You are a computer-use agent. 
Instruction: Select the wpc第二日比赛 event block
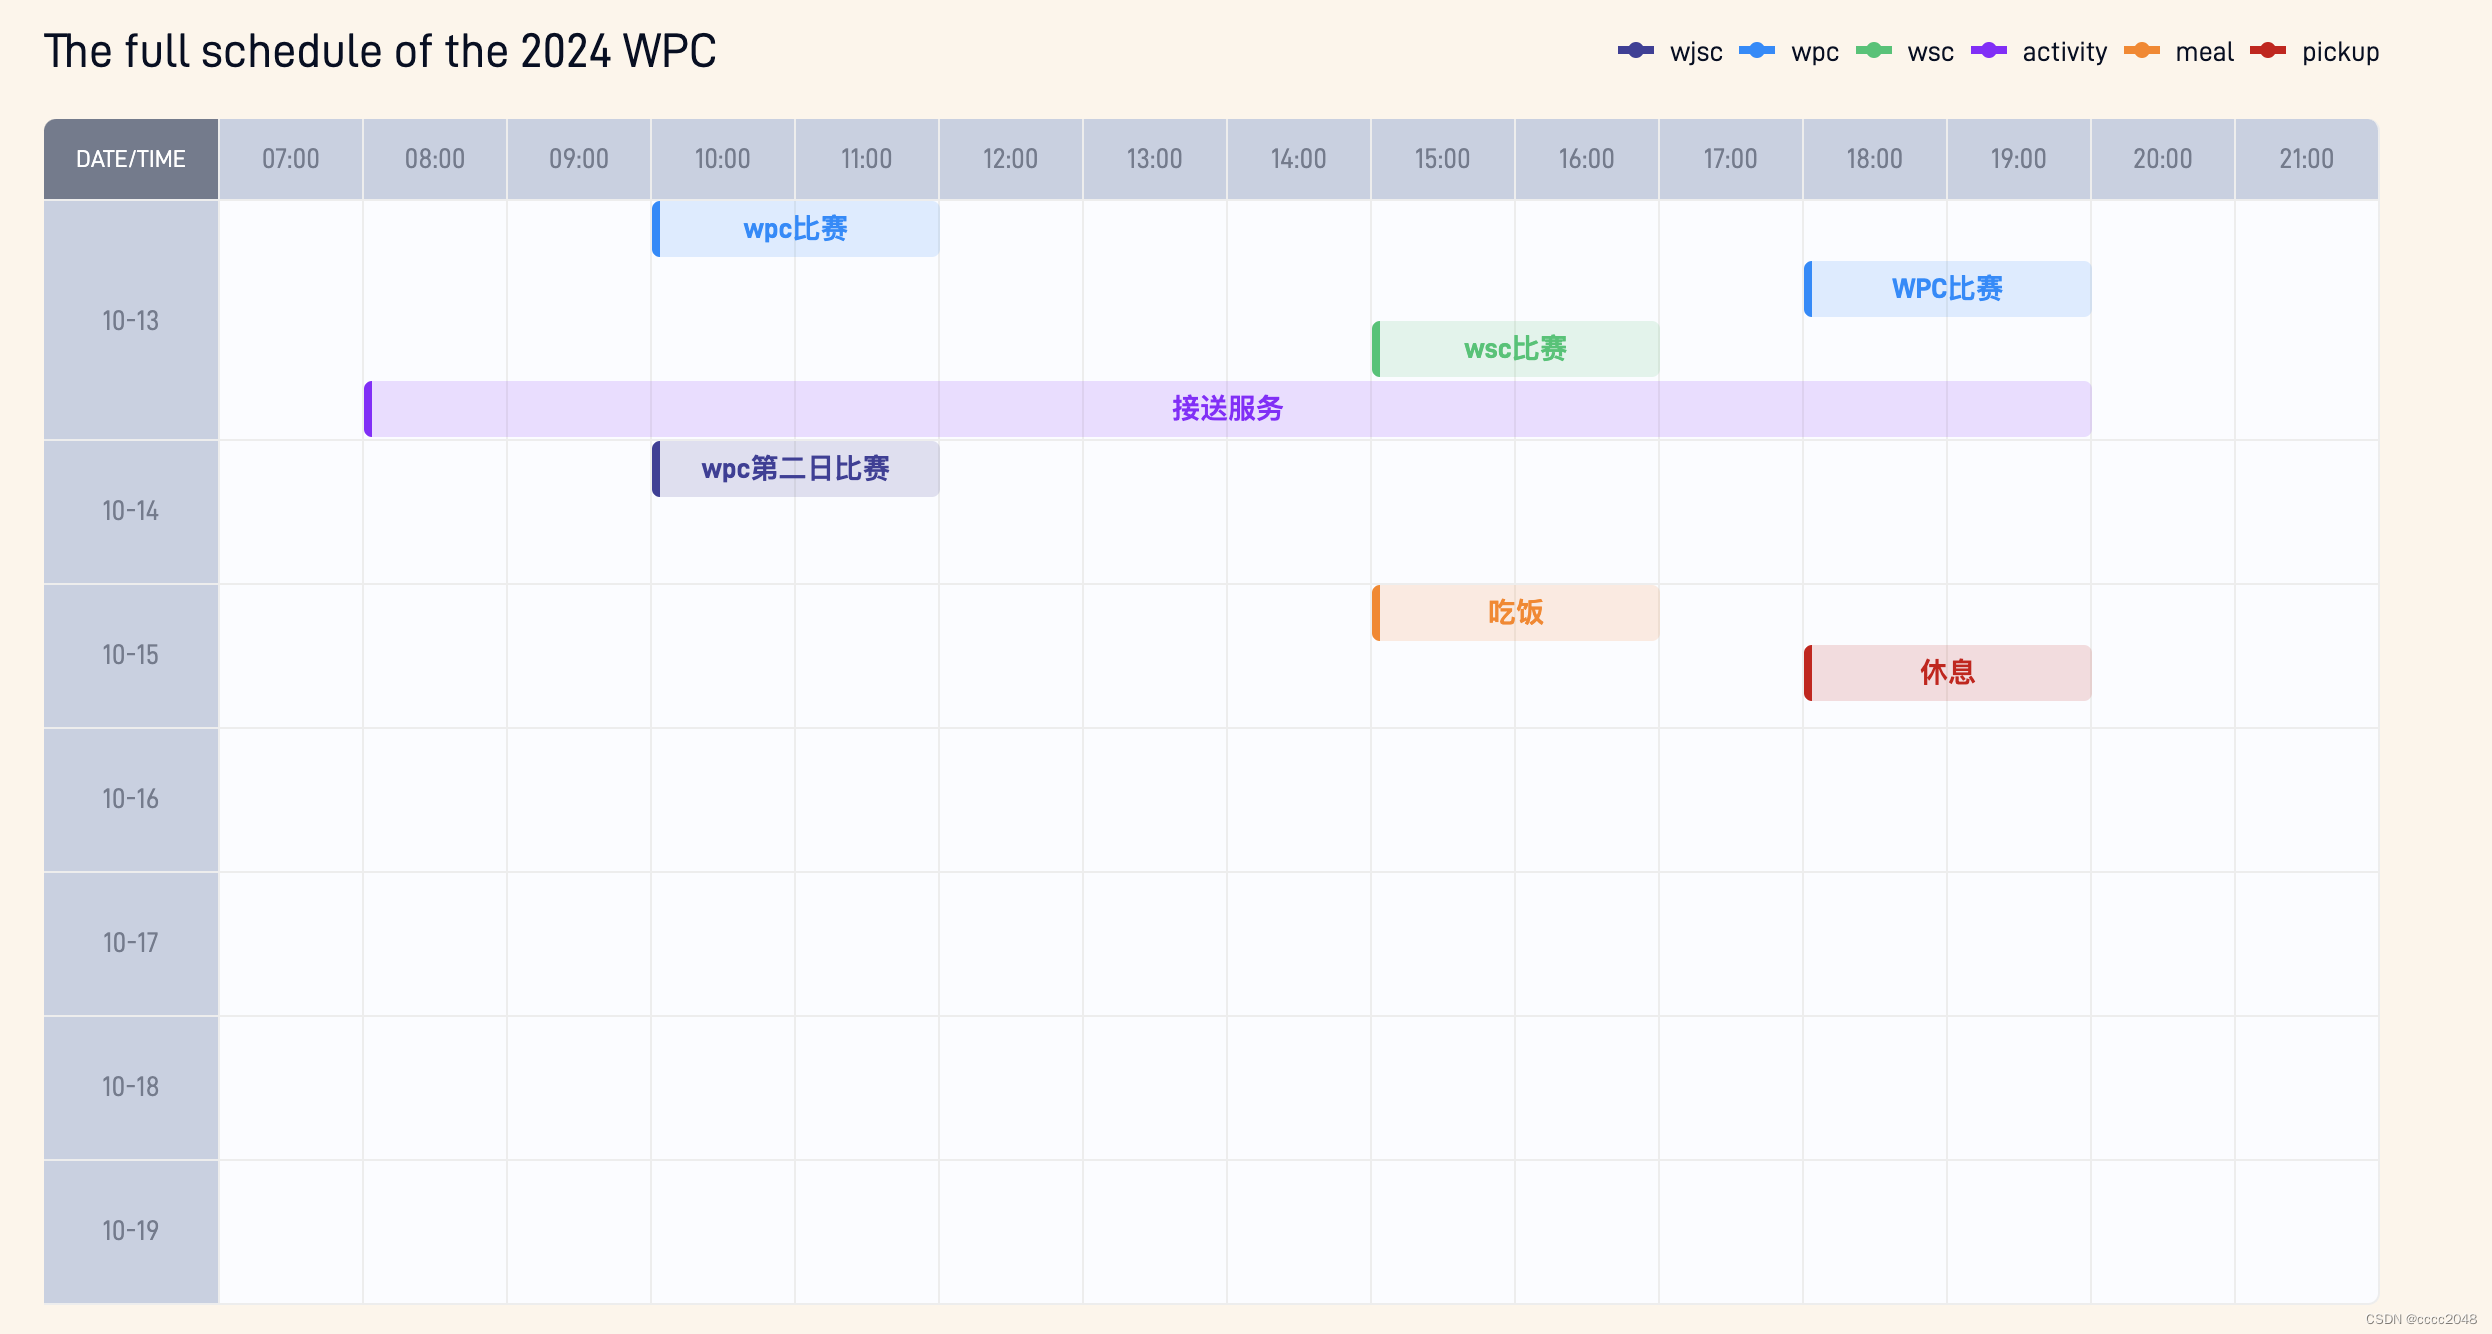click(x=795, y=469)
